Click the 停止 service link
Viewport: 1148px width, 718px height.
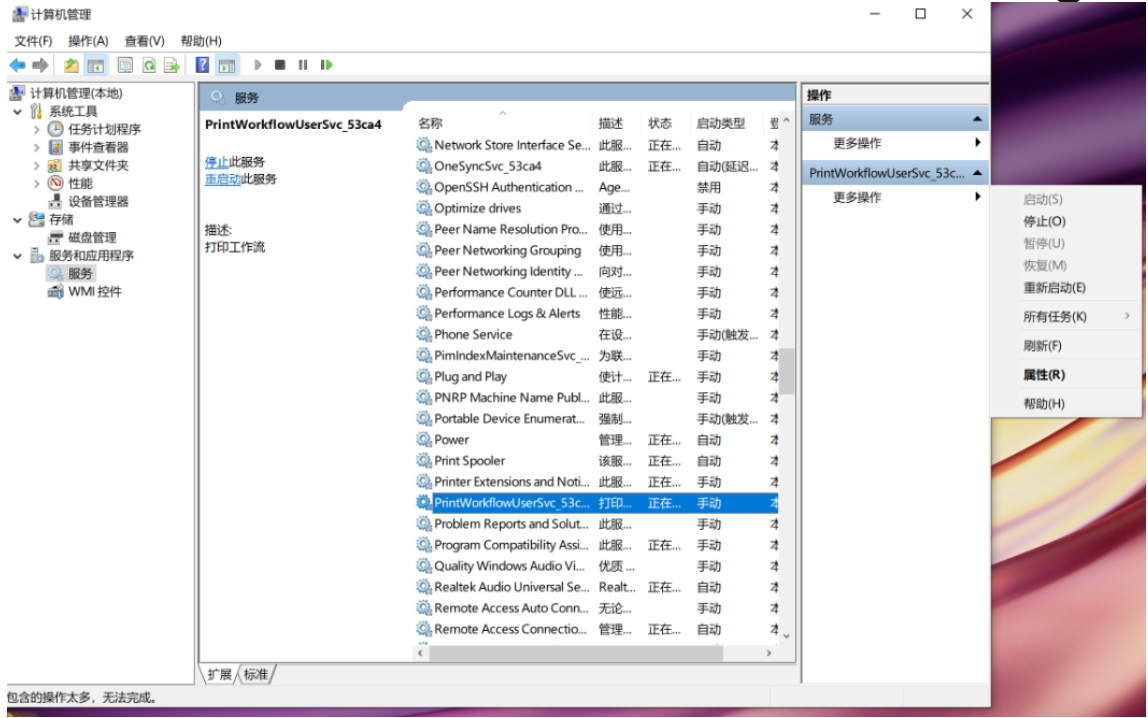click(x=216, y=162)
